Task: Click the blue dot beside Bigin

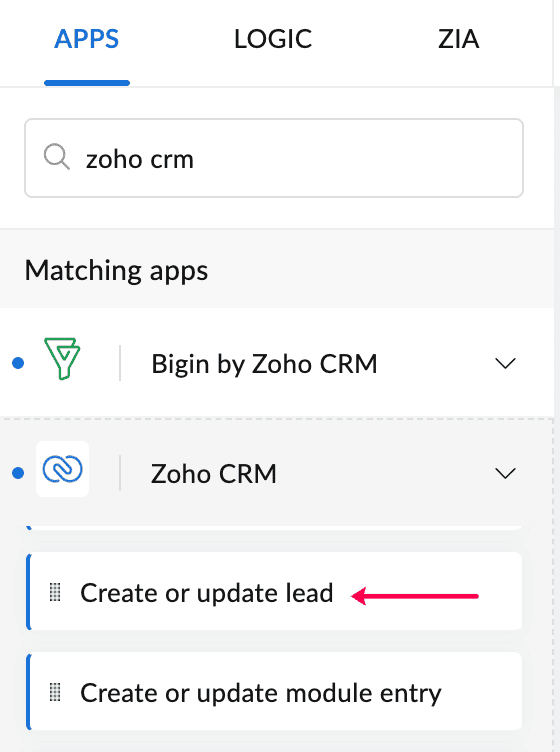Action: coord(18,363)
